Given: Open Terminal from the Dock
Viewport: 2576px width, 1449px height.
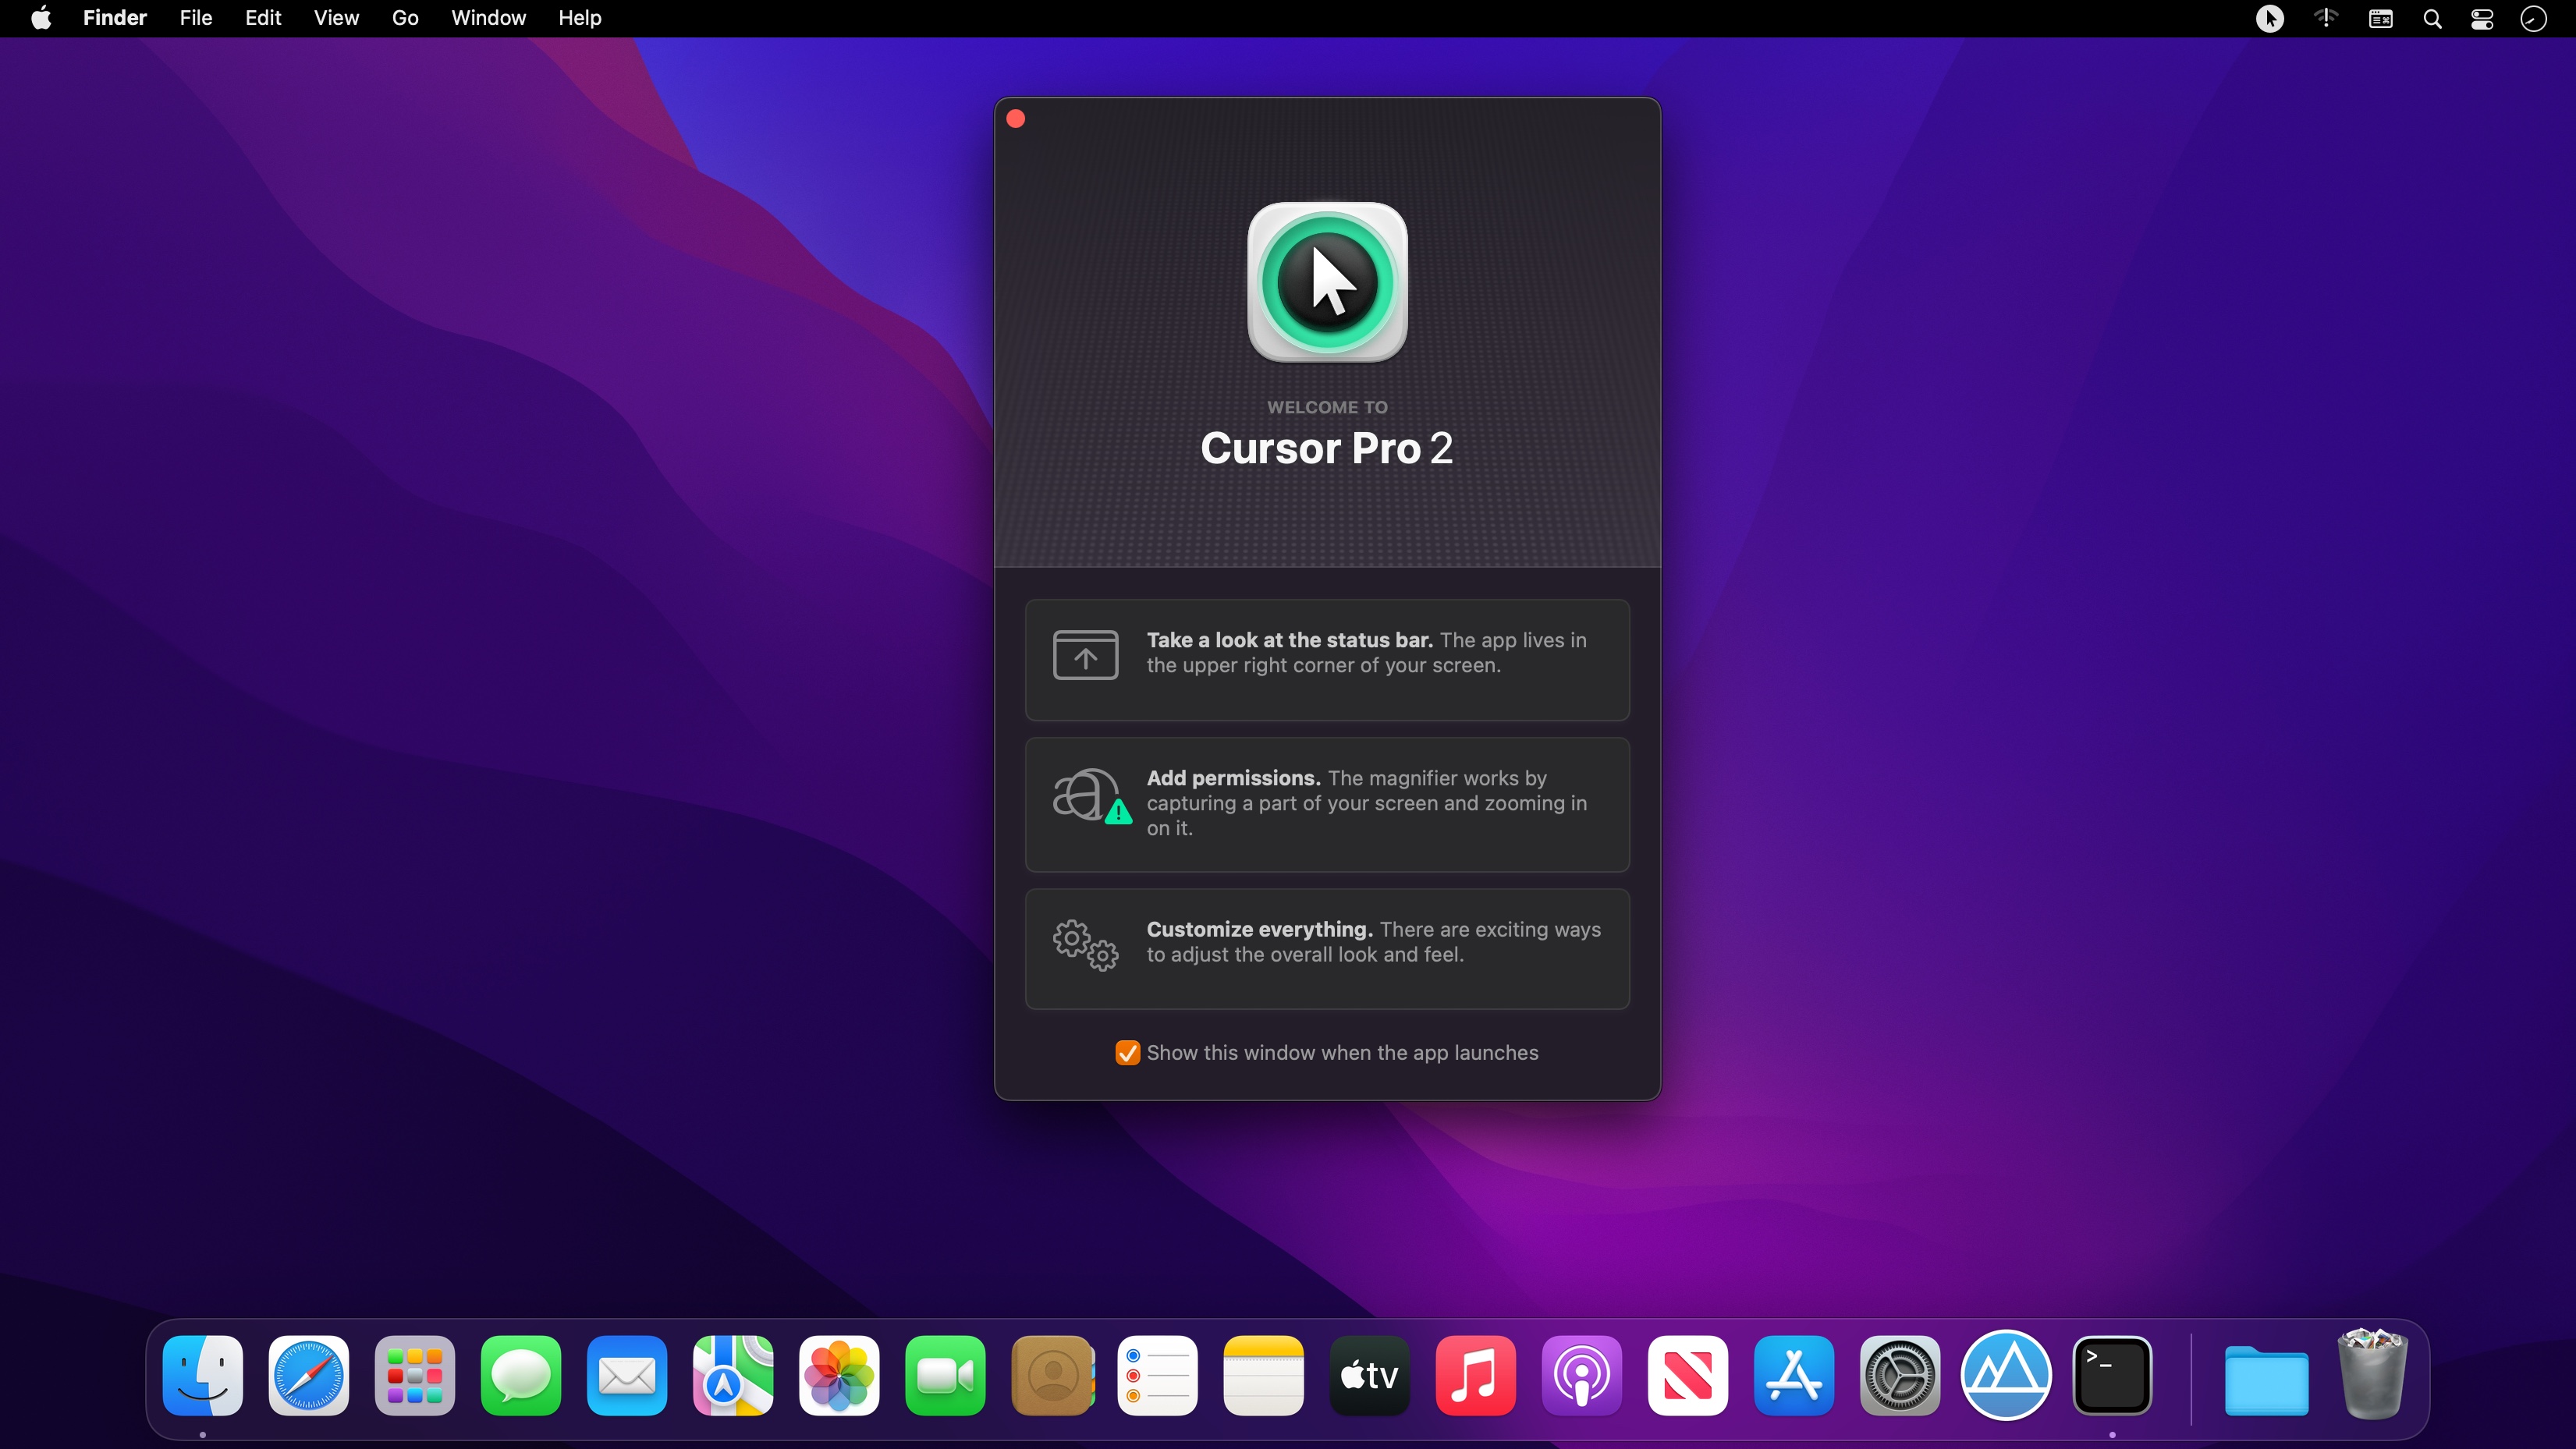Looking at the screenshot, I should click(2112, 1375).
